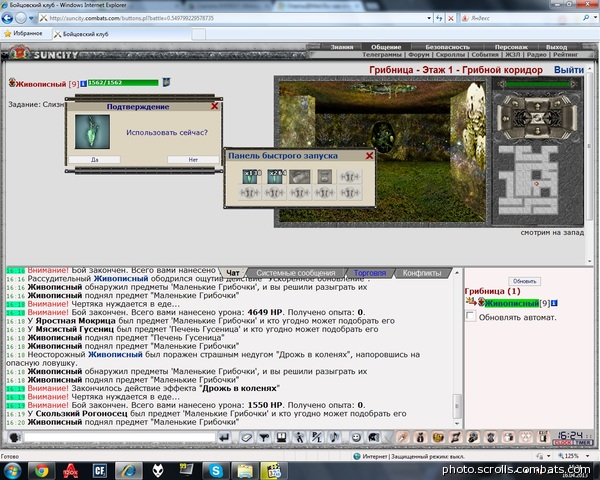Select the grey square item in quick panel
600x480 pixels.
(325, 176)
